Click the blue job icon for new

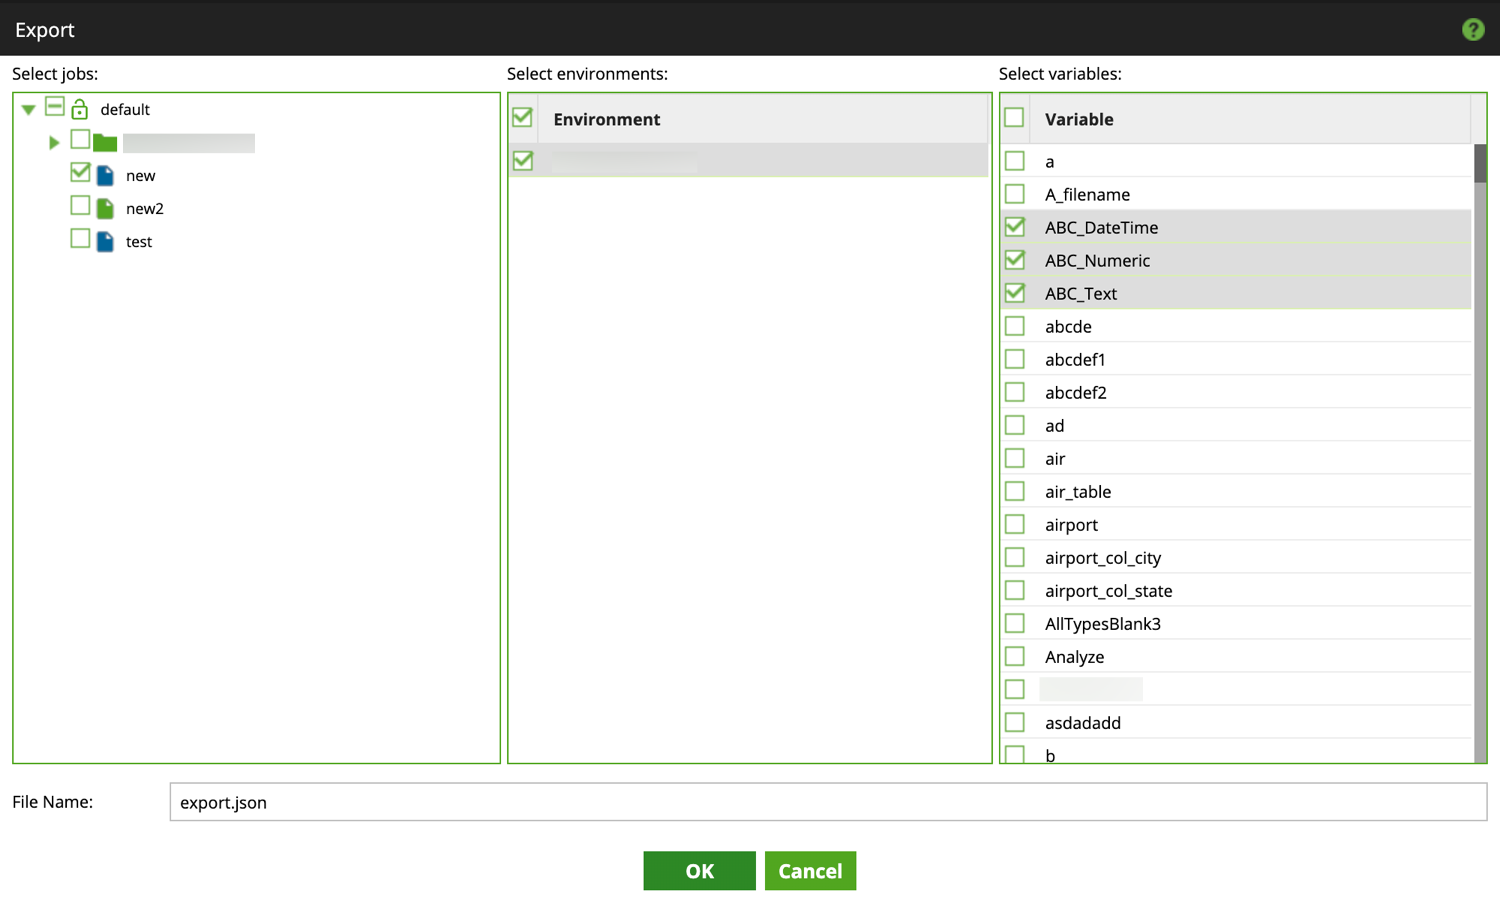pyautogui.click(x=105, y=176)
